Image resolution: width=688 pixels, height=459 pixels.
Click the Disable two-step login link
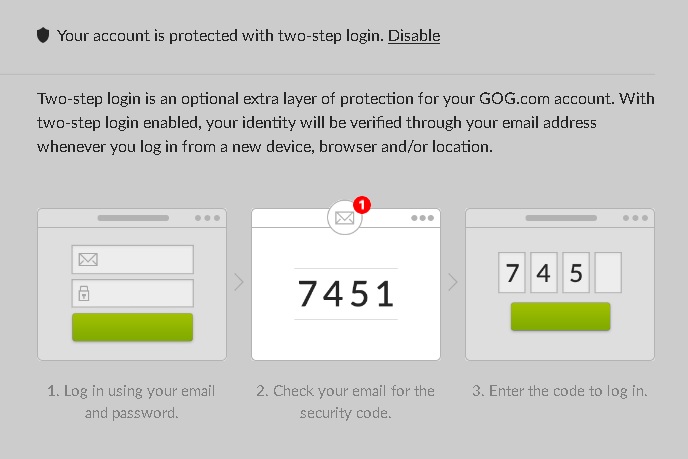pyautogui.click(x=414, y=36)
